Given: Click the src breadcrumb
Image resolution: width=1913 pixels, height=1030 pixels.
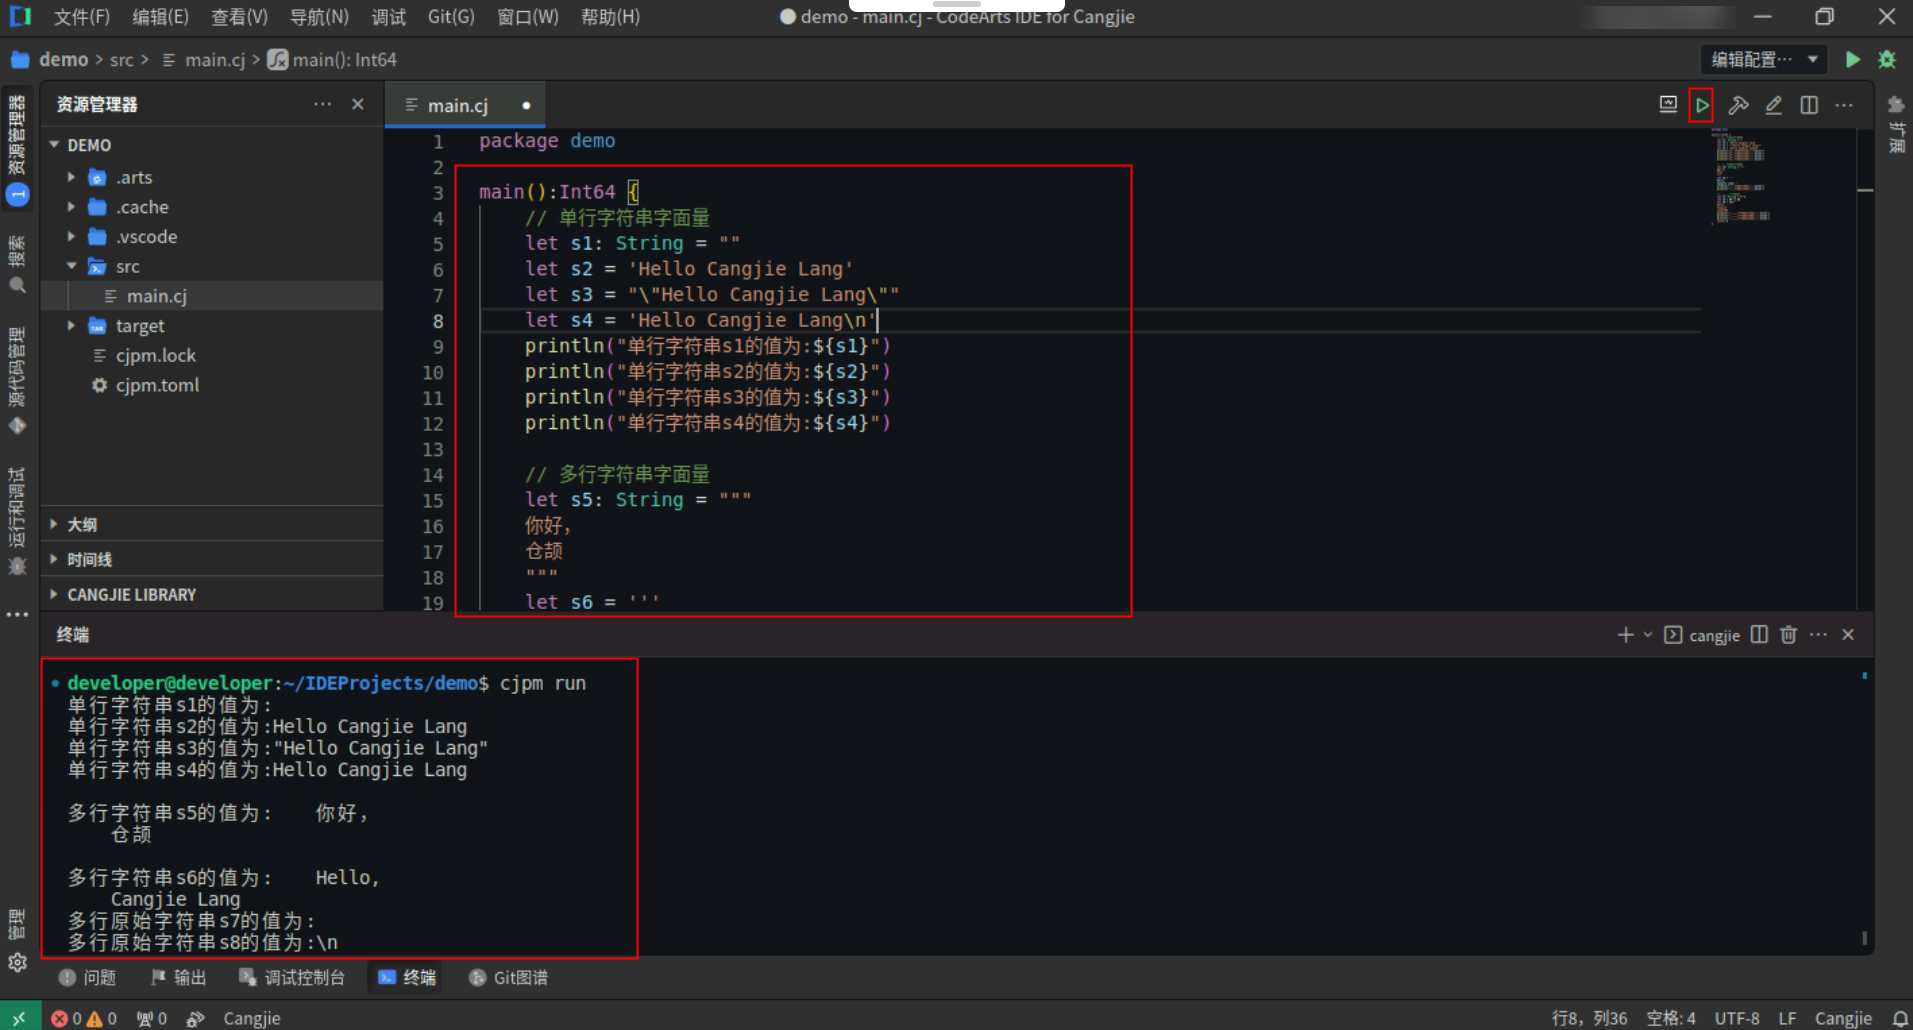Looking at the screenshot, I should [x=122, y=60].
